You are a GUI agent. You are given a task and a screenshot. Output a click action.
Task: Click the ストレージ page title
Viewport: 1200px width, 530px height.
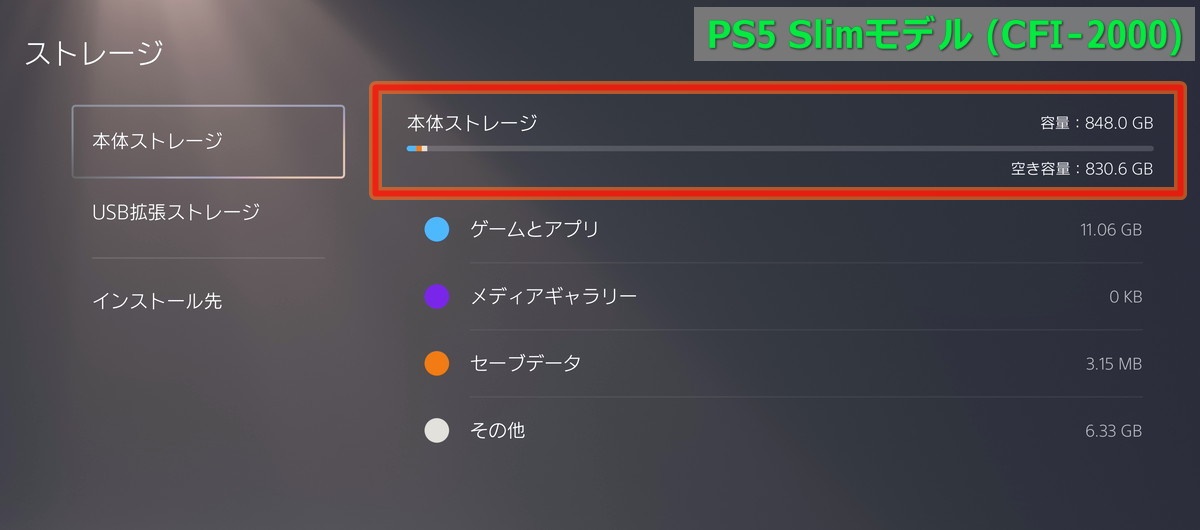point(94,53)
